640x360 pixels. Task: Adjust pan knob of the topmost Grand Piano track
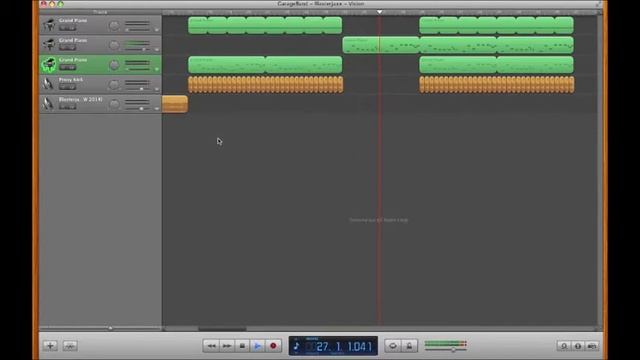(114, 26)
